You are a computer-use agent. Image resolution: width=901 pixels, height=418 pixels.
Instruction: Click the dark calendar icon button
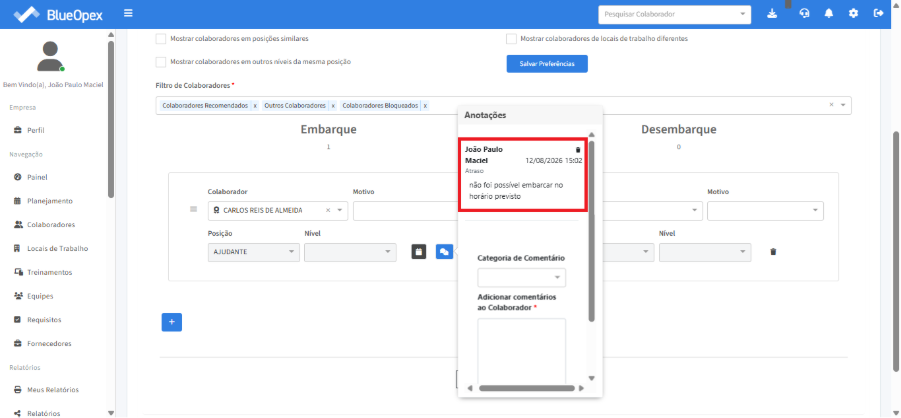(x=419, y=252)
